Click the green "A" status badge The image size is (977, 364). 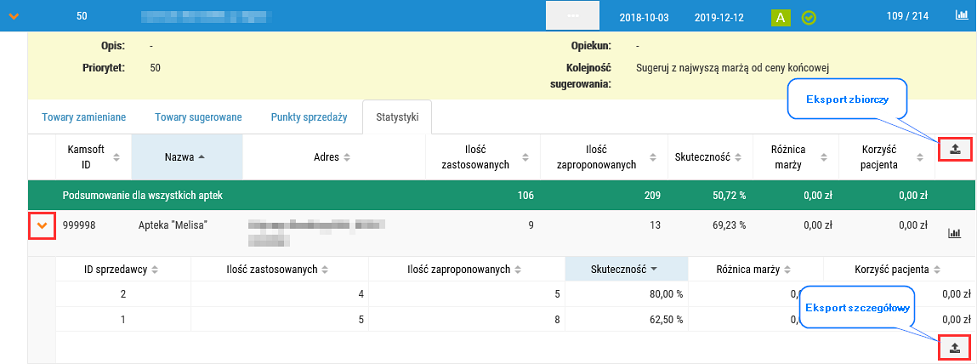coord(781,17)
